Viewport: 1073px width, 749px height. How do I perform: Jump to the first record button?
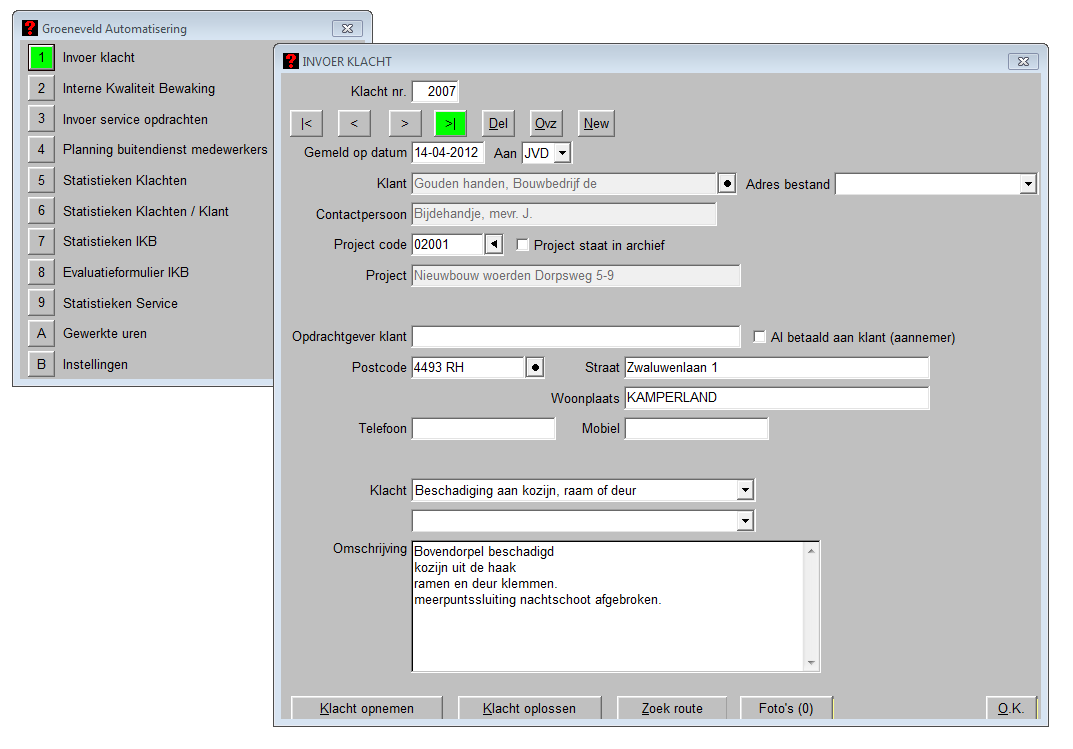click(x=306, y=124)
